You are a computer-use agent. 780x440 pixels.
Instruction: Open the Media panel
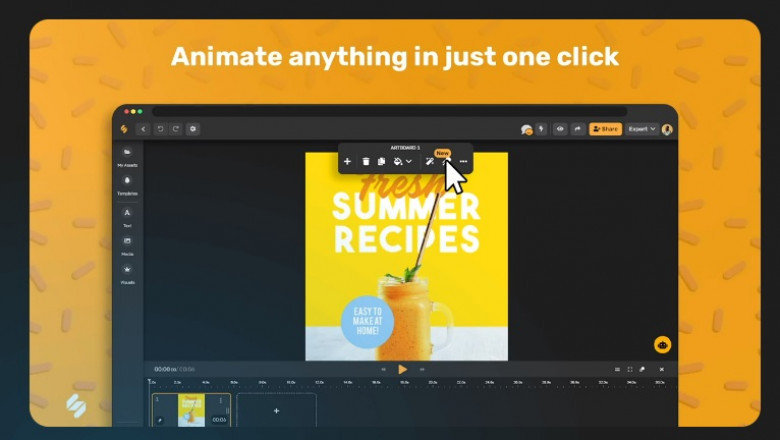(127, 243)
